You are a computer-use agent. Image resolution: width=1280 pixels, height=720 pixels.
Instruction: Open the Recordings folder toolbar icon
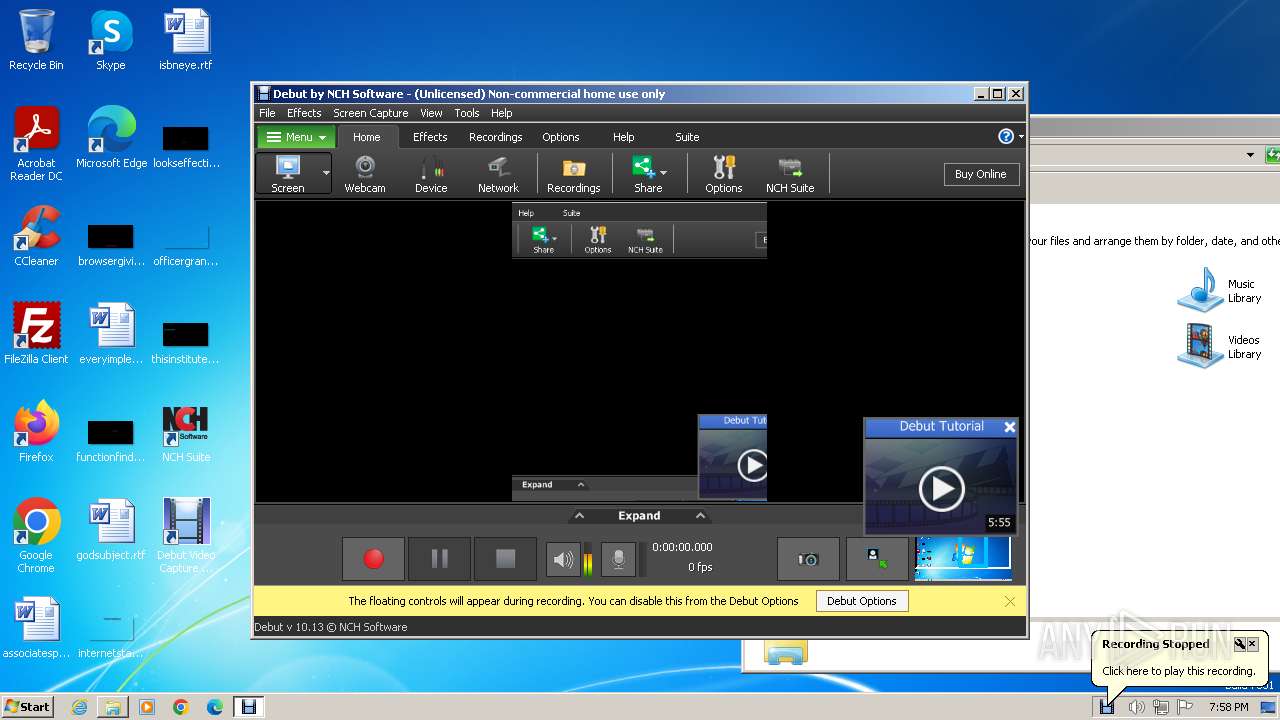coord(573,174)
